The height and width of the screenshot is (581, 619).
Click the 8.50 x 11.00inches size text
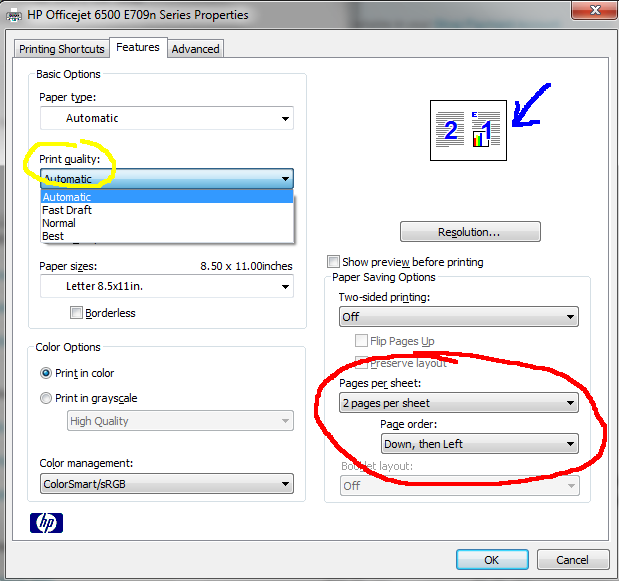(x=246, y=266)
